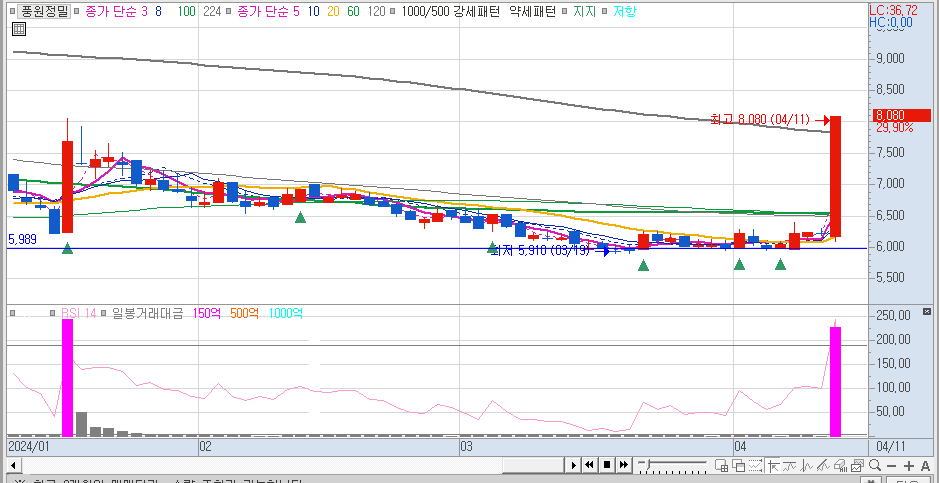Click the cyan 1000억 threshold label
Viewport: 939px width, 483px height.
pyautogui.click(x=285, y=313)
